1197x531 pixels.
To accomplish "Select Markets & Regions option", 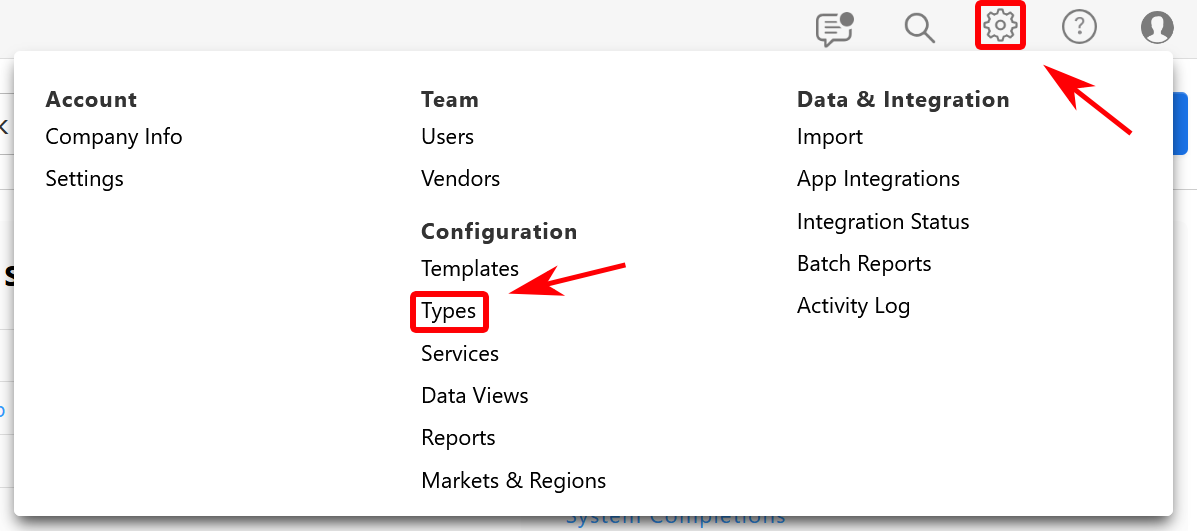I will point(514,481).
